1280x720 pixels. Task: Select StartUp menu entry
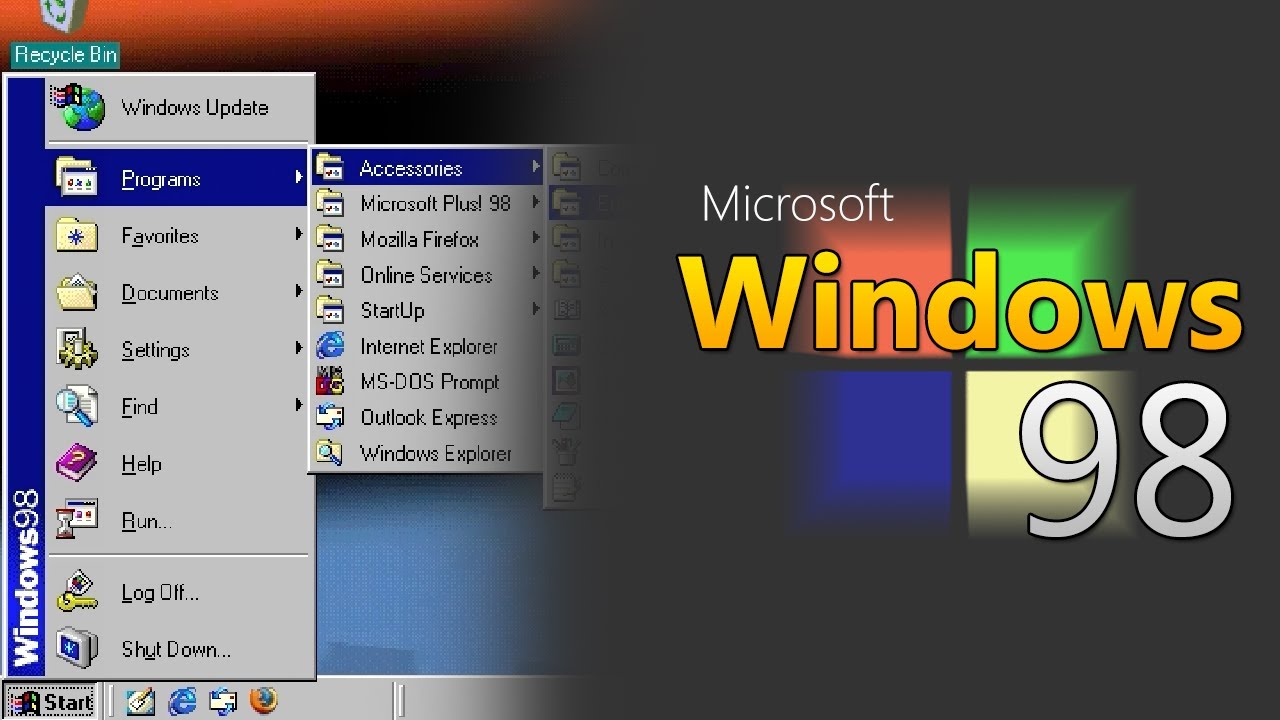[x=428, y=310]
